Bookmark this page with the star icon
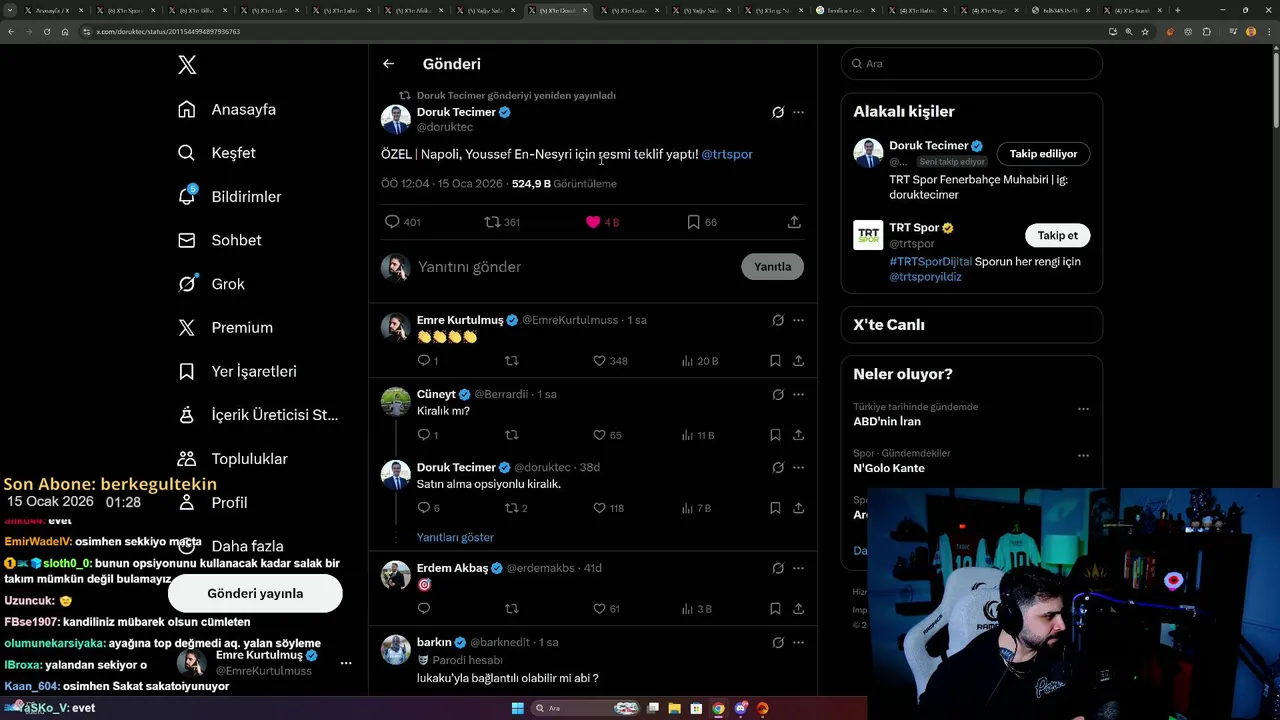This screenshot has height=720, width=1280. 1145,31
